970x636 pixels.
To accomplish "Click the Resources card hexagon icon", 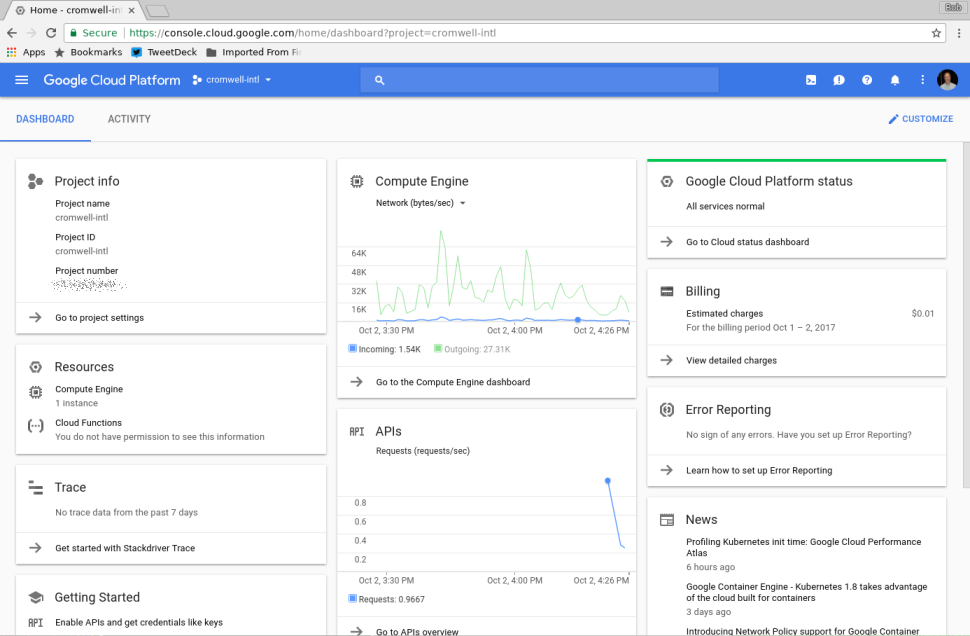I will [x=35, y=367].
